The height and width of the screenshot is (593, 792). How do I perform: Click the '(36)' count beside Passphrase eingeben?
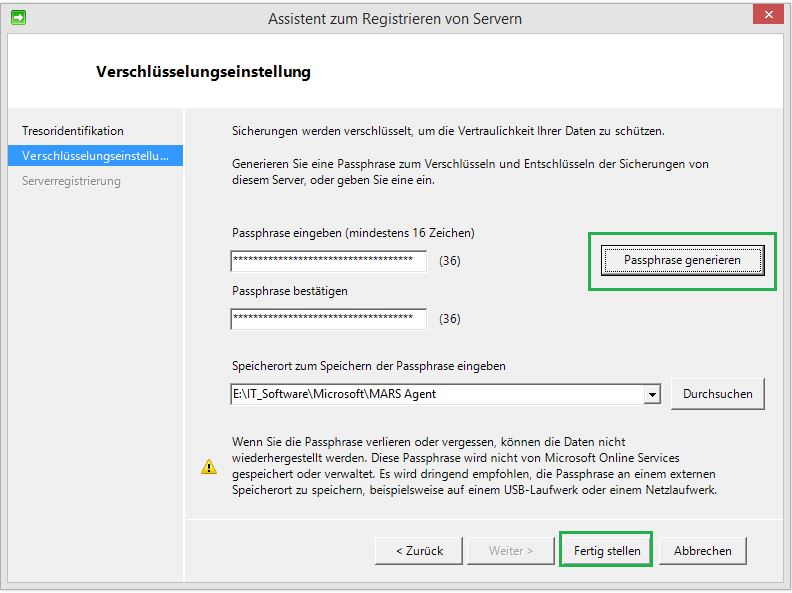coord(450,261)
